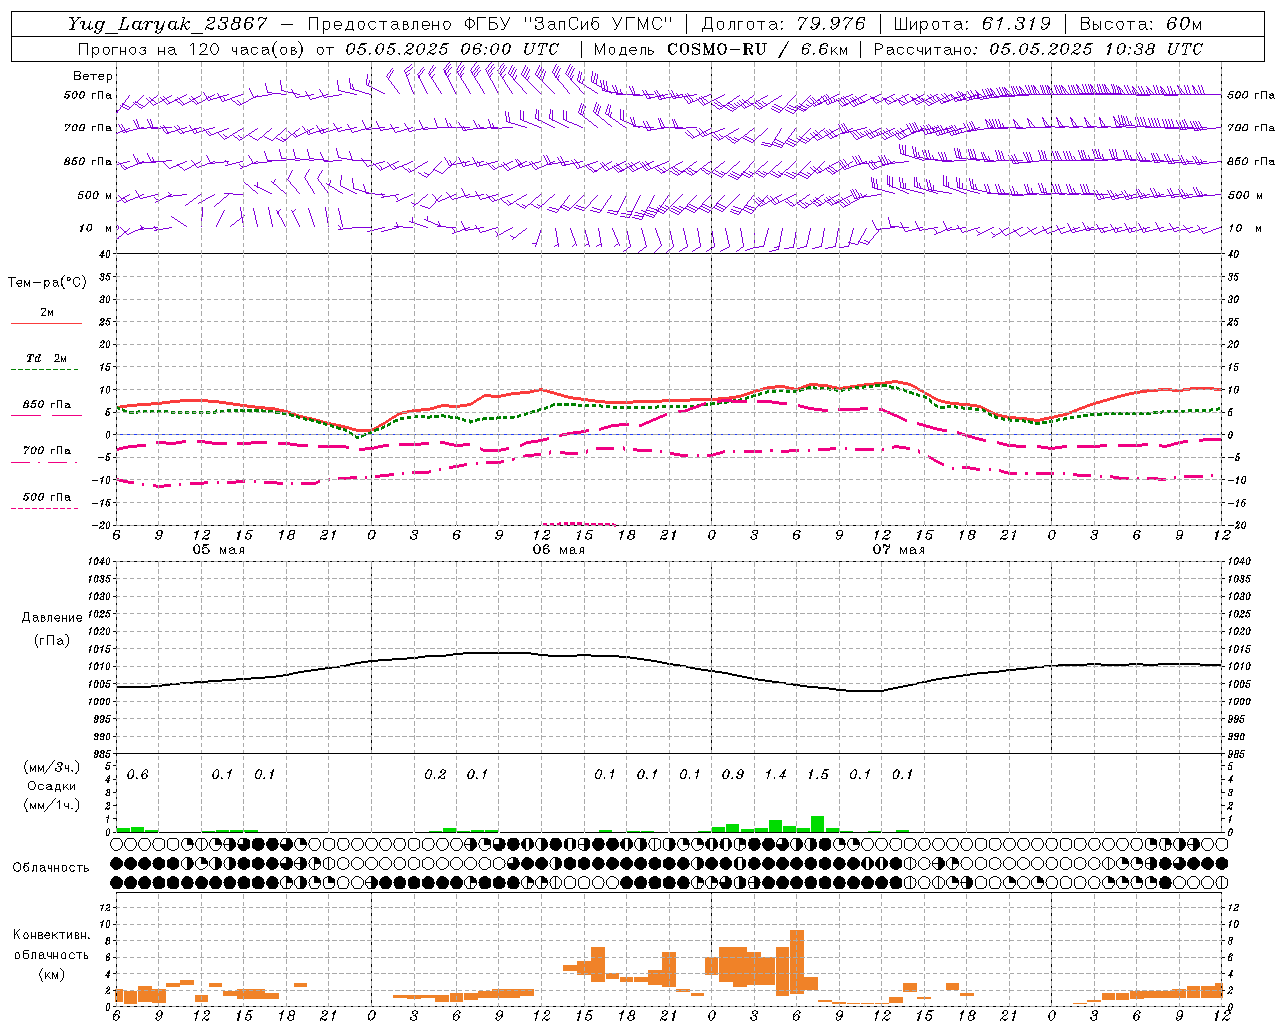This screenshot has width=1280, height=1024.
Task: Click the station title Yug_Laryak_23867
Action: pyautogui.click(x=168, y=24)
